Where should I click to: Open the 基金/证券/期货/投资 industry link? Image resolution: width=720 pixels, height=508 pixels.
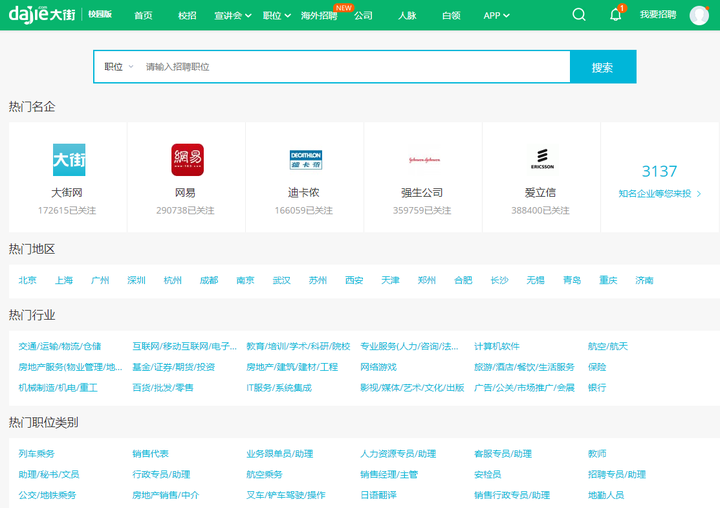tap(174, 367)
